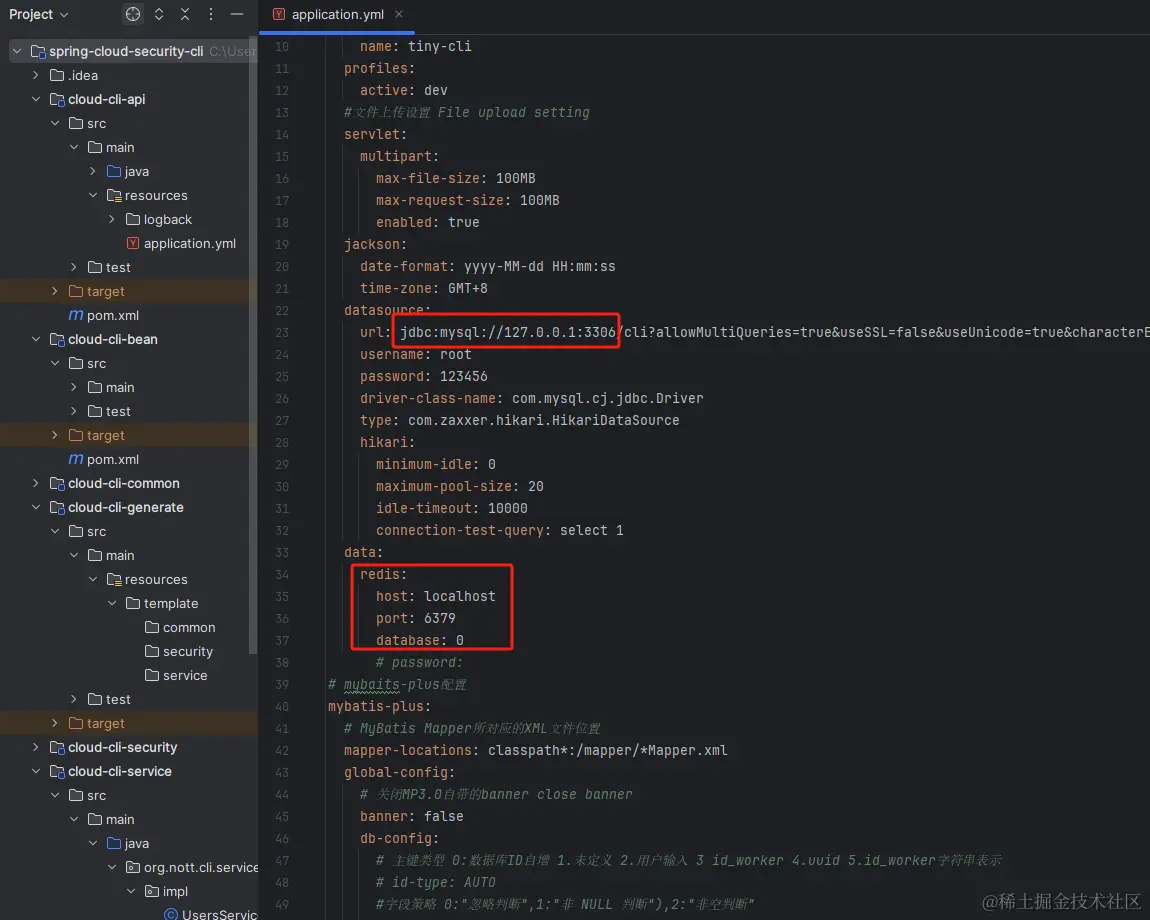Viewport: 1150px width, 920px height.
Task: Click the Expand All icon in Project toolbar
Action: pyautogui.click(x=159, y=14)
